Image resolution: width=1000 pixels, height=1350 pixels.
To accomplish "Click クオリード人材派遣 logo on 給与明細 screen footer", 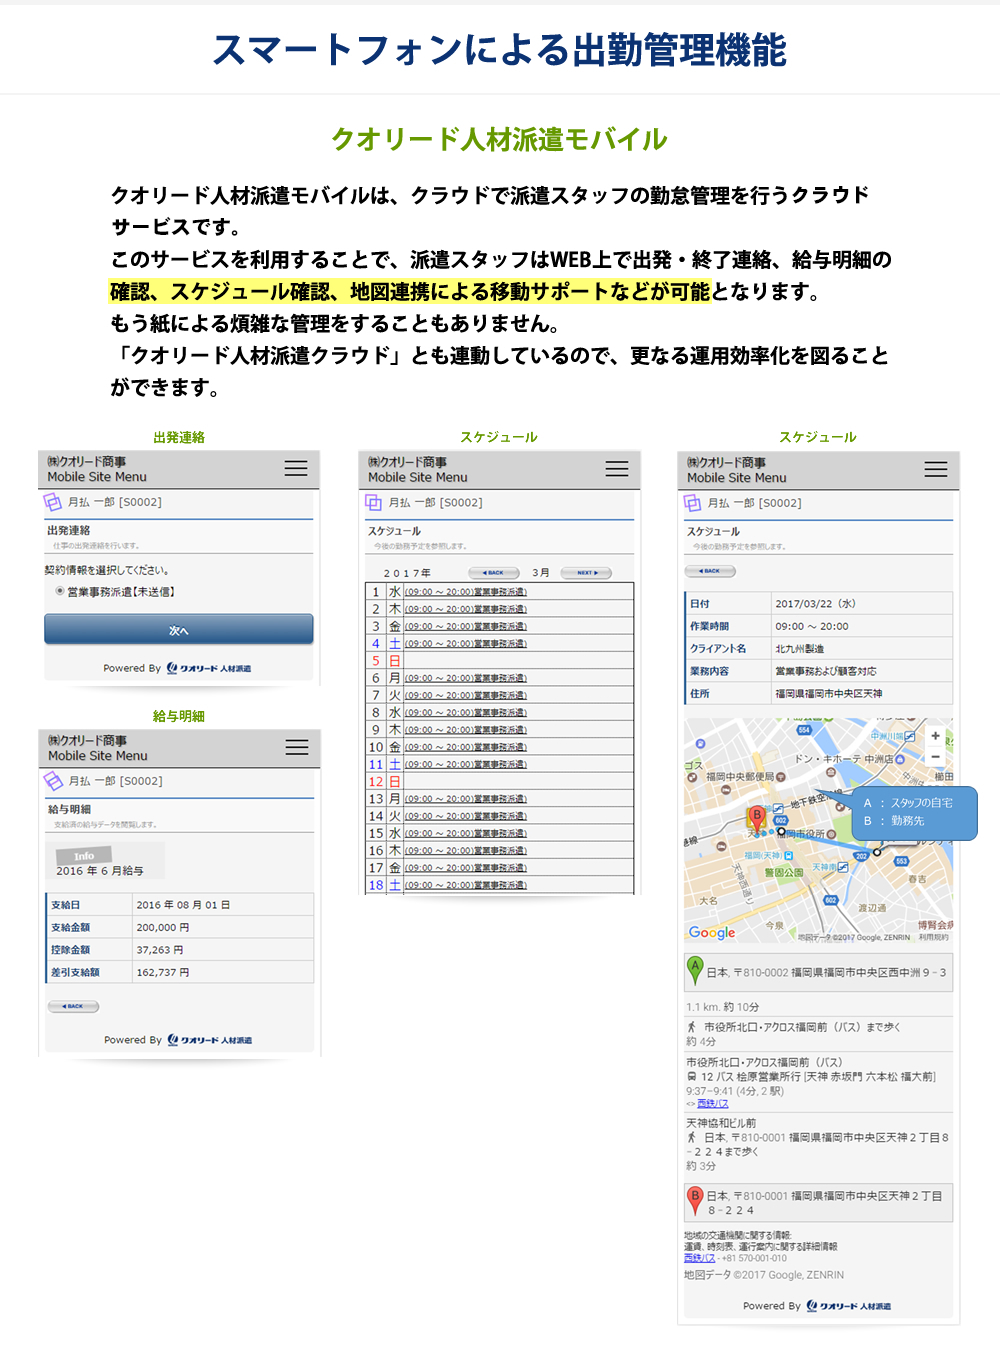I will [x=209, y=1040].
